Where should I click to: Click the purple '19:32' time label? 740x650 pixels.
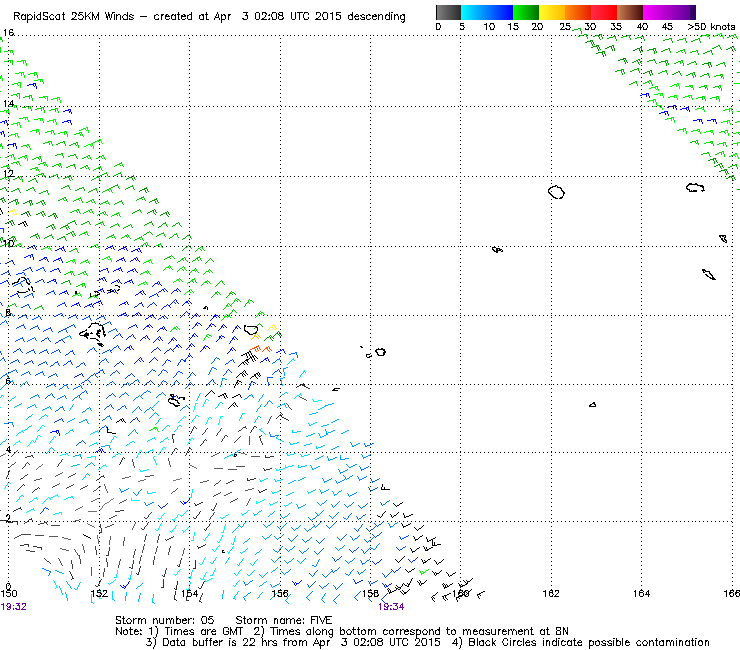13,607
